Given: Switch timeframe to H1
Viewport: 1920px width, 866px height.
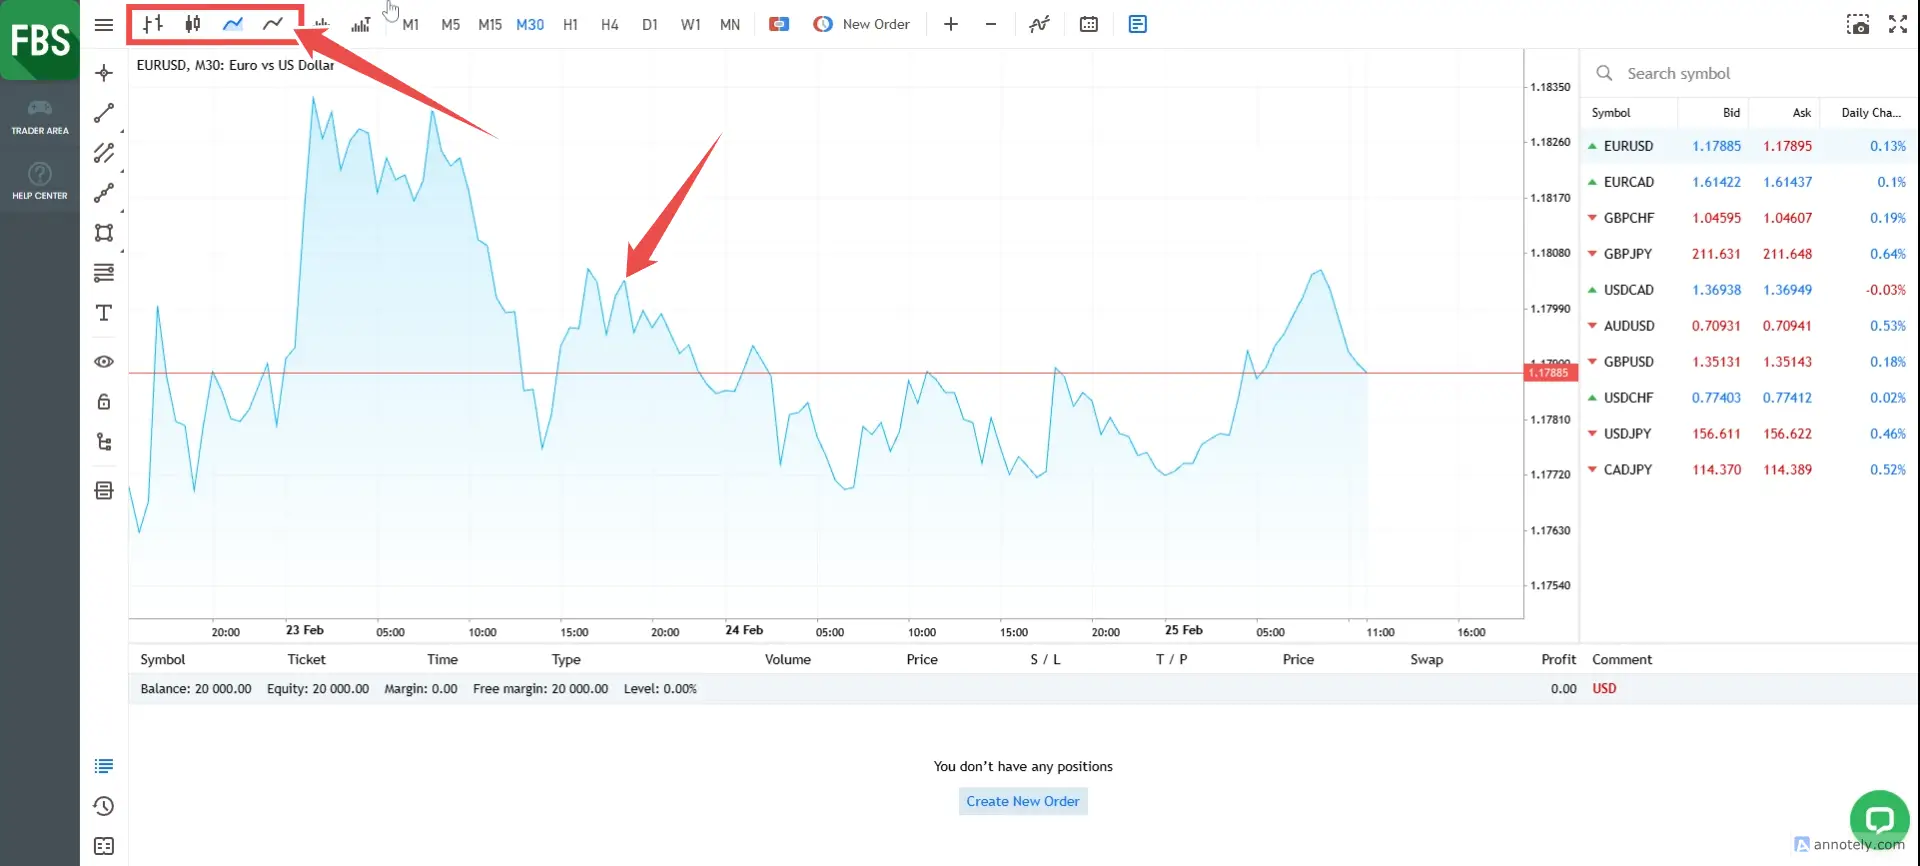Looking at the screenshot, I should [x=570, y=24].
